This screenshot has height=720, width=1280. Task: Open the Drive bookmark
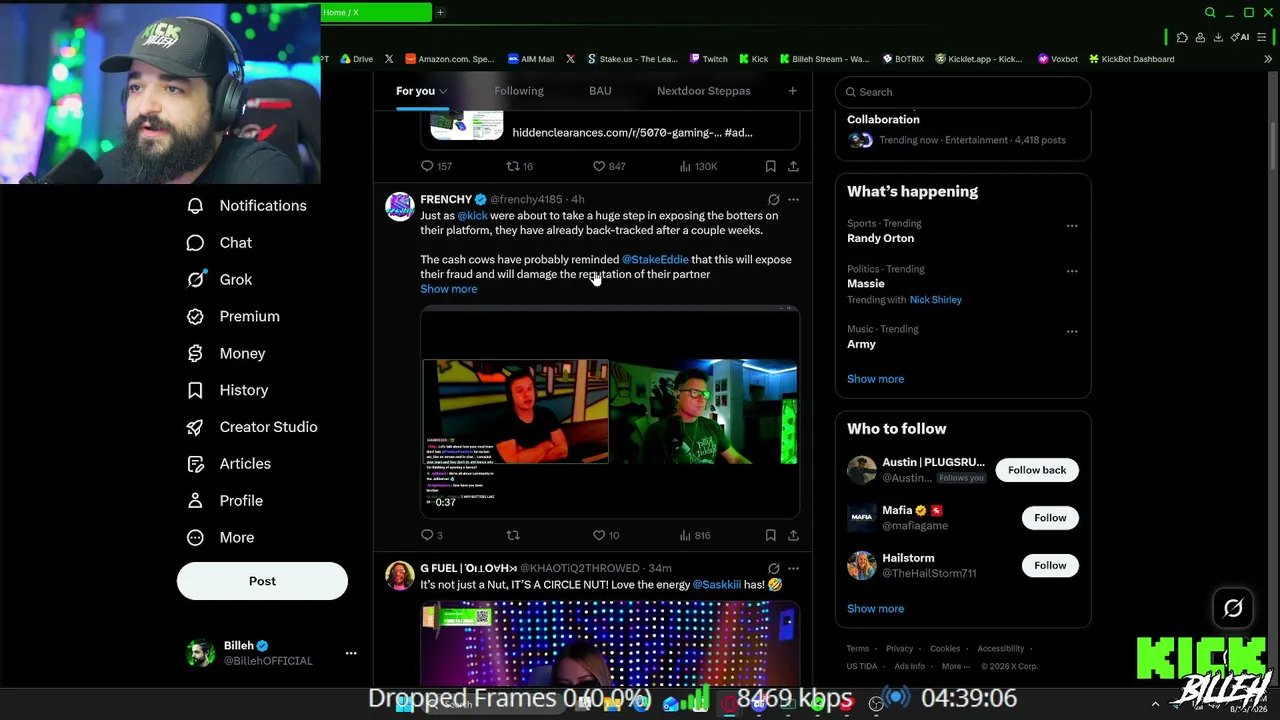tap(356, 59)
